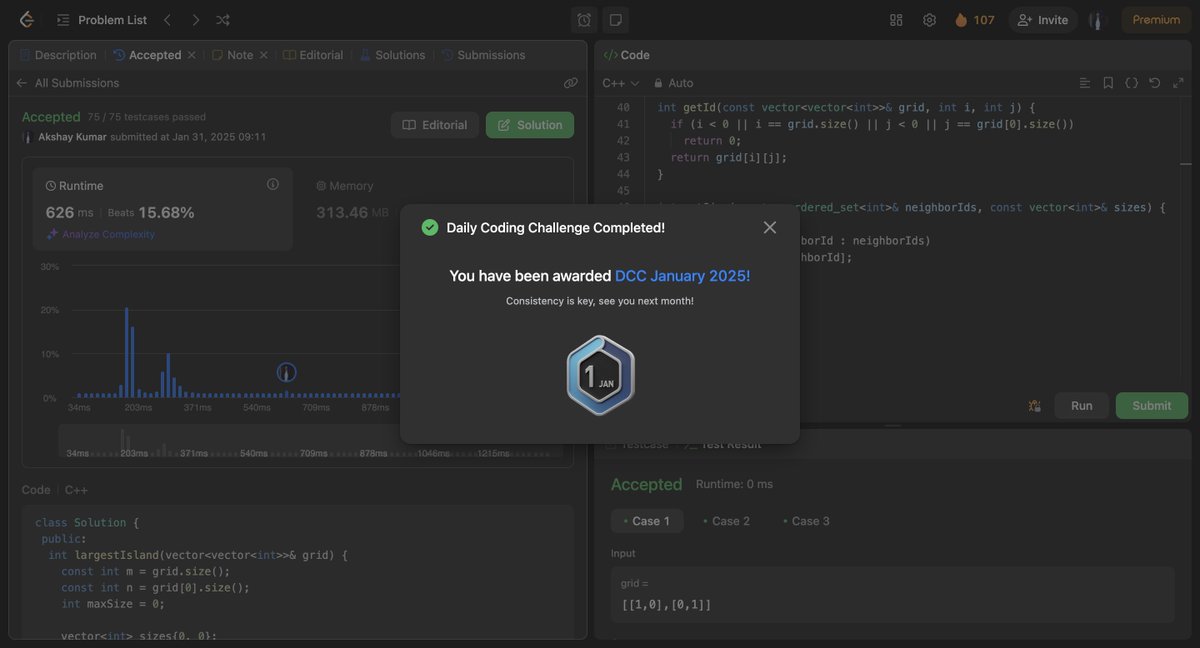The height and width of the screenshot is (648, 1200).
Task: Open the layout grid icon
Action: tap(896, 20)
